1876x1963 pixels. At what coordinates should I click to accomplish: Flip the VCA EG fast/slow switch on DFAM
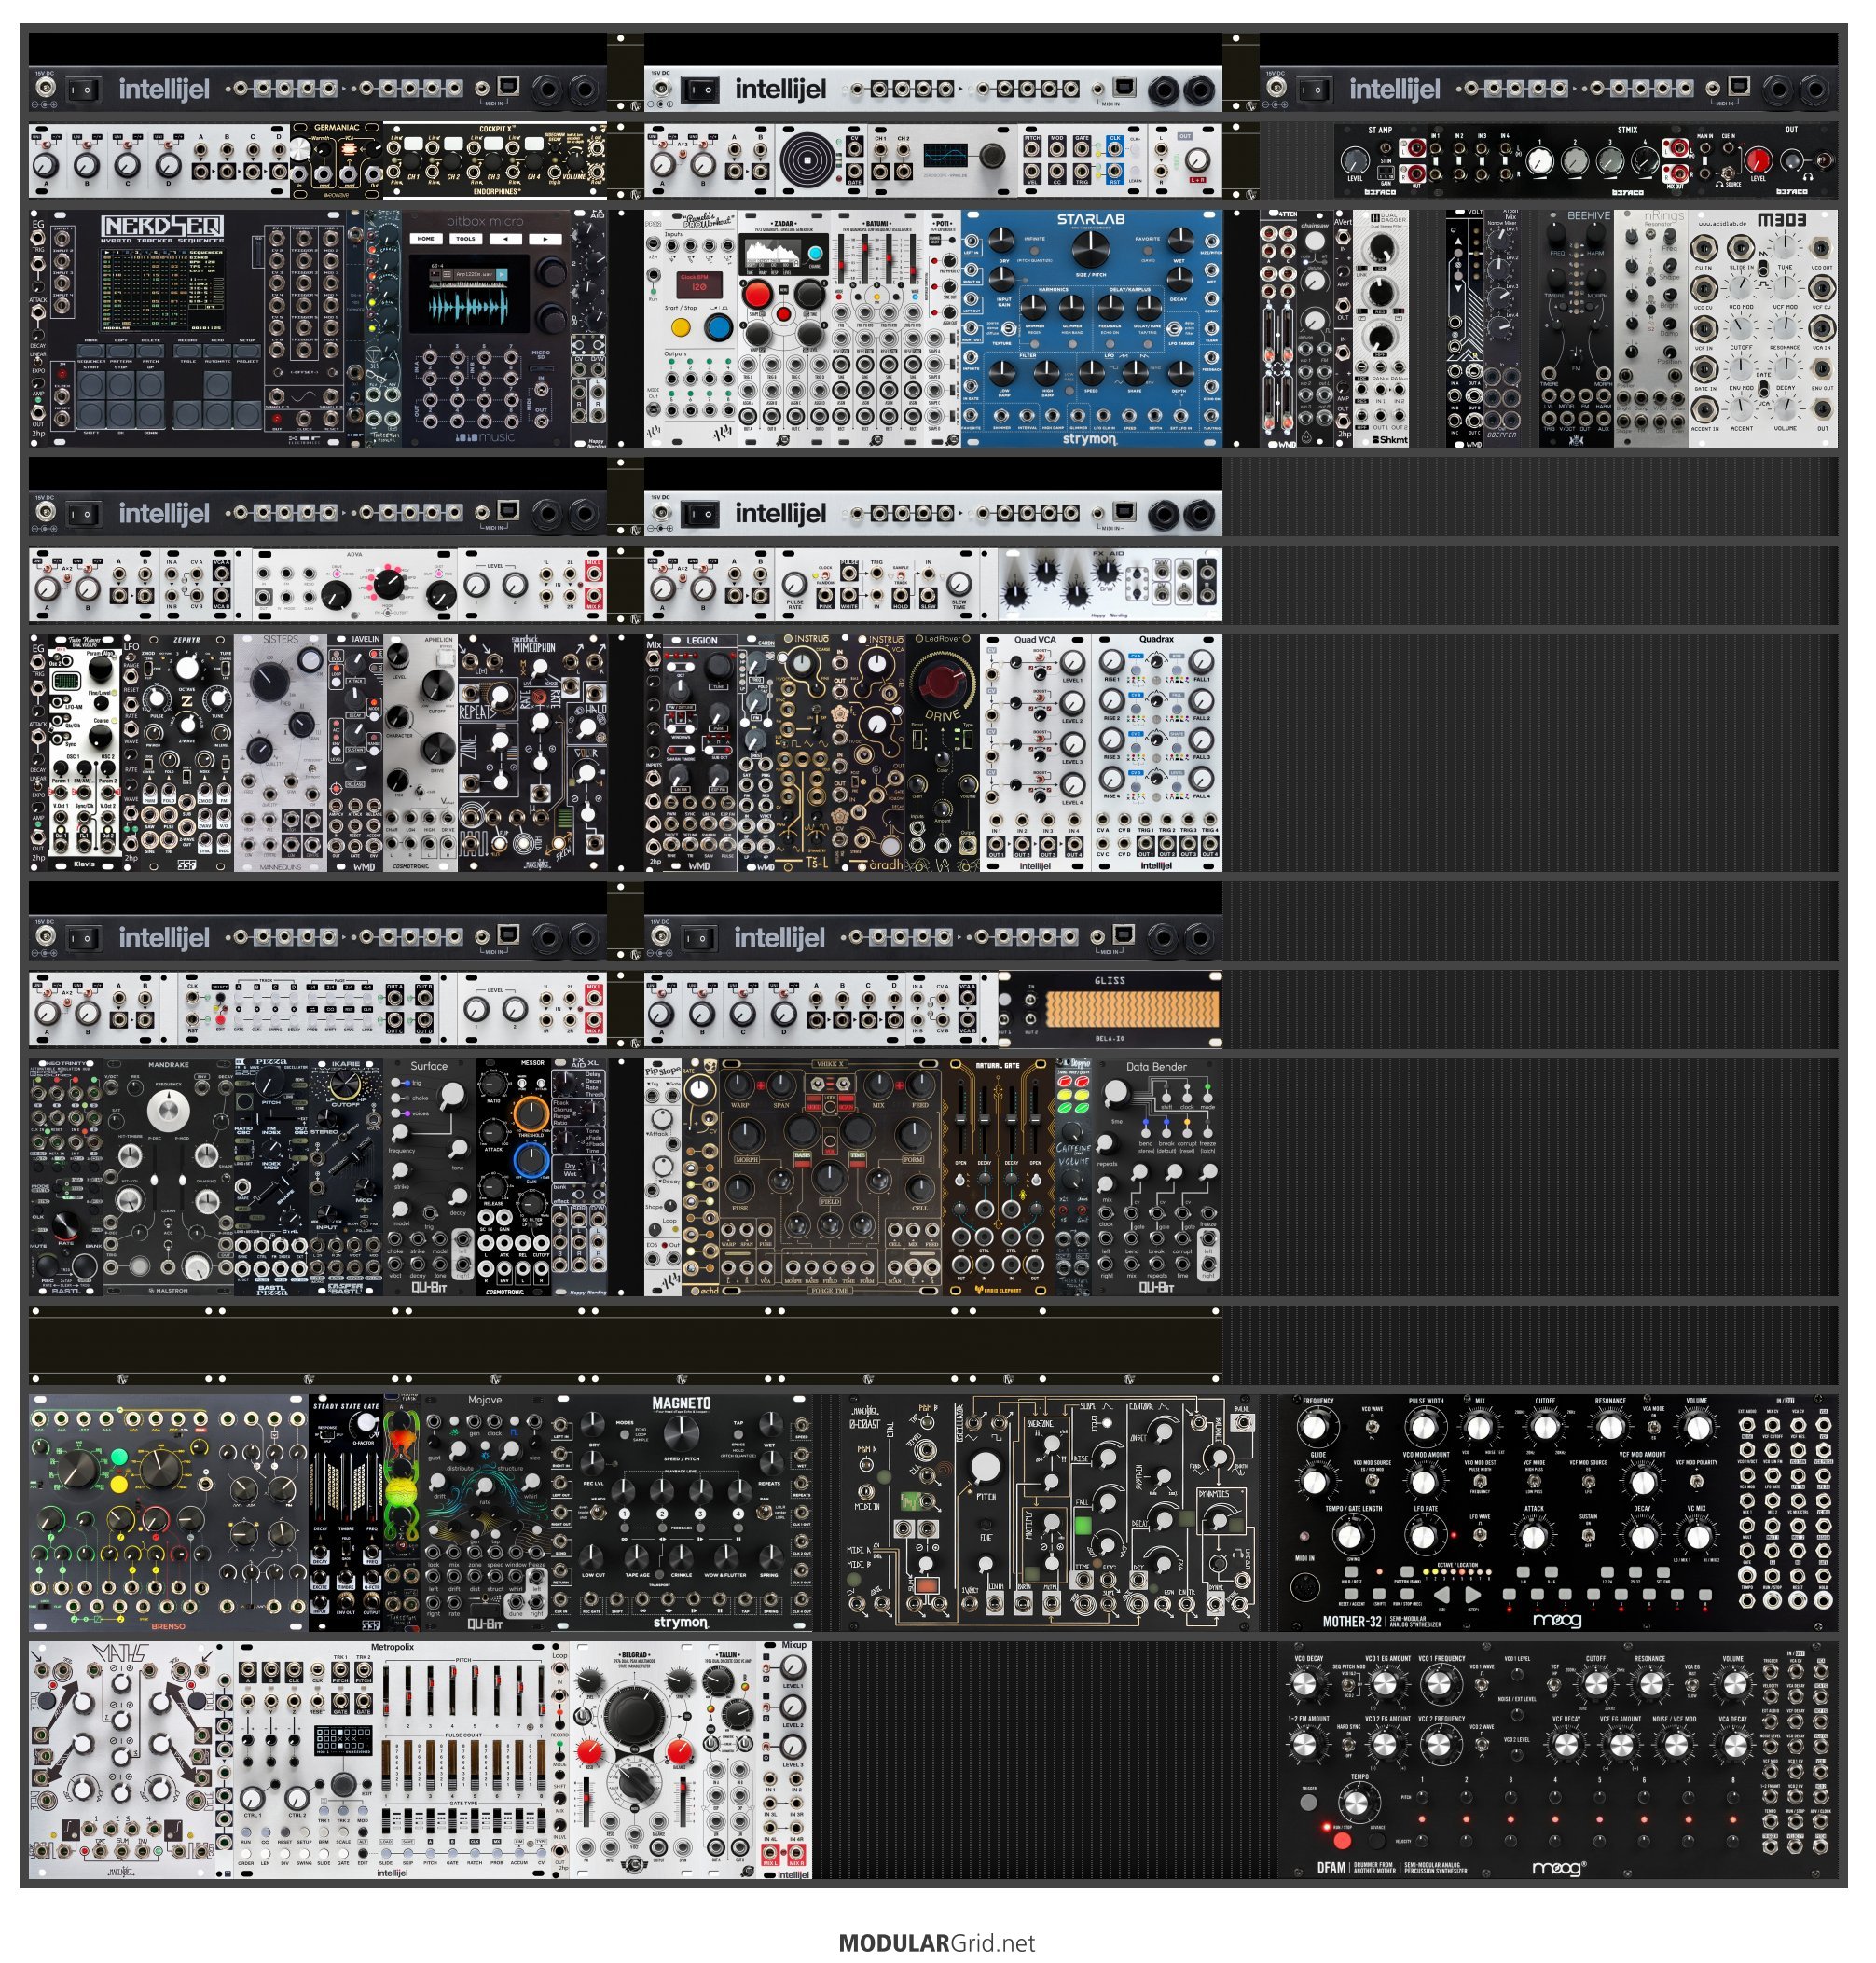tap(1692, 1686)
